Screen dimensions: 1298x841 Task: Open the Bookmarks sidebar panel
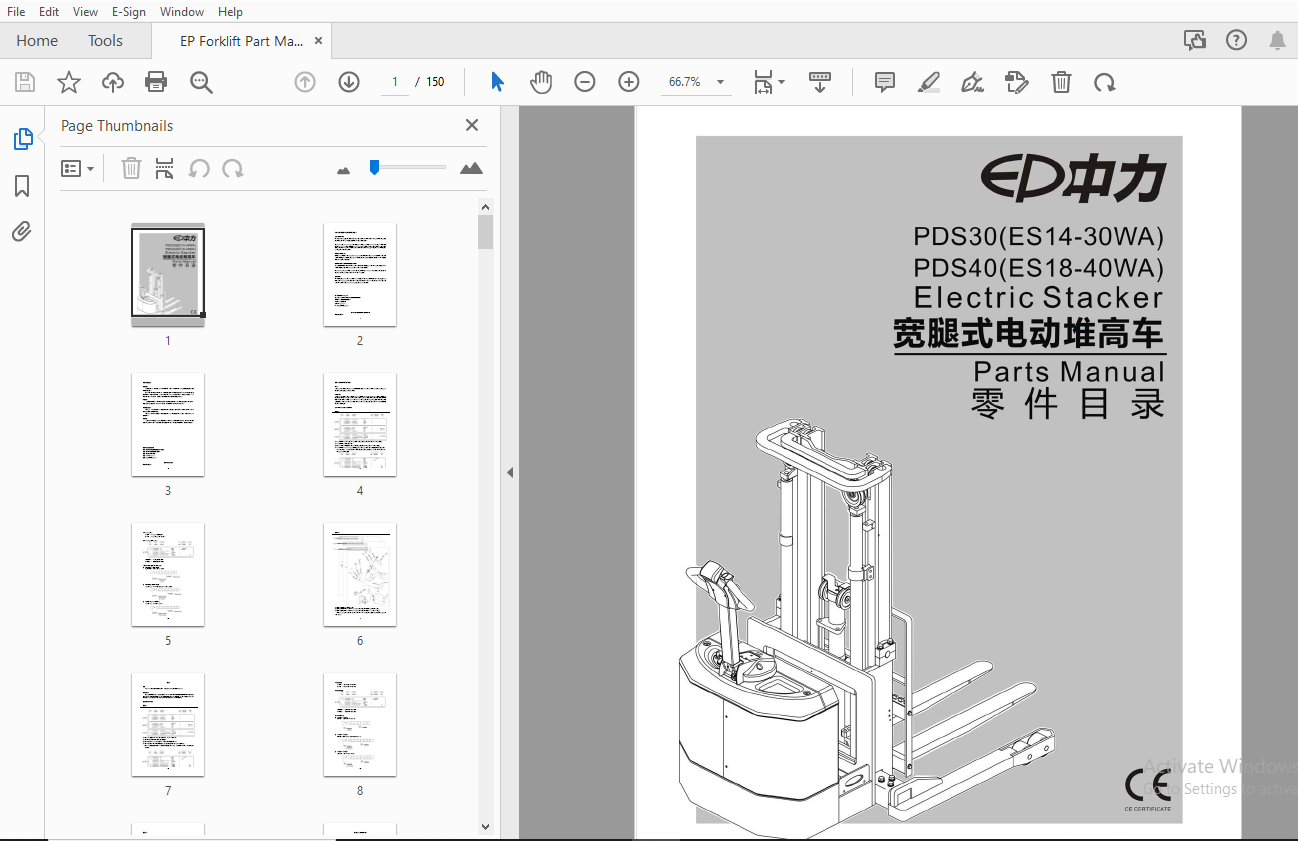click(x=22, y=186)
